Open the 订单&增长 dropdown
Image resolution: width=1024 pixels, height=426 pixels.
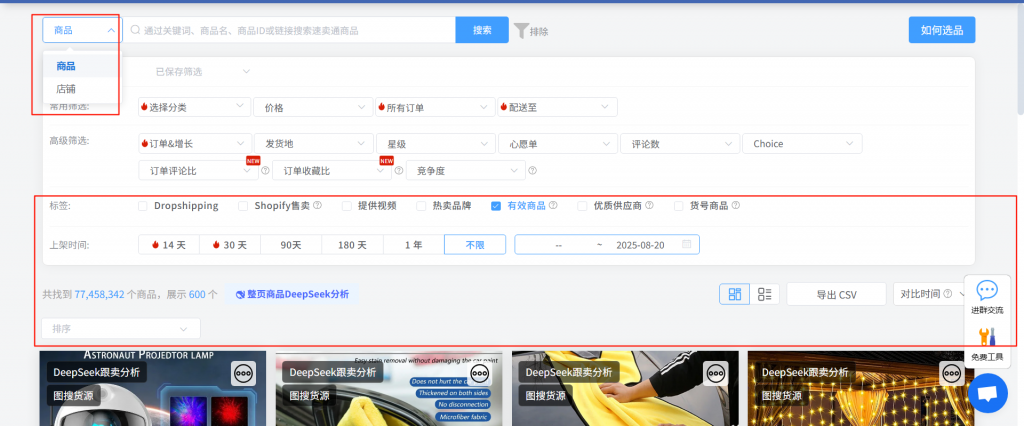click(x=195, y=144)
